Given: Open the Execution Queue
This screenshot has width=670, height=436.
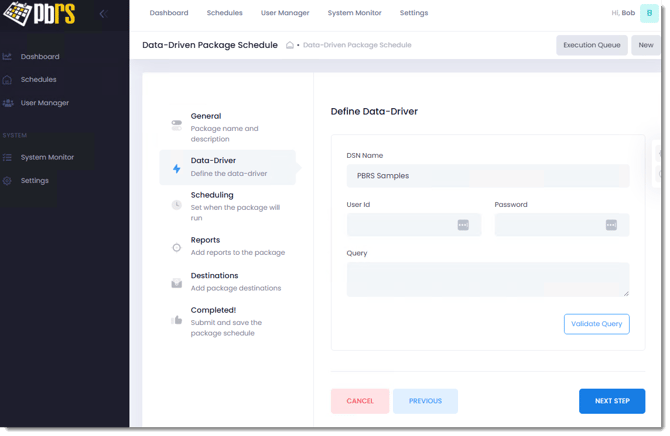Looking at the screenshot, I should (x=591, y=45).
